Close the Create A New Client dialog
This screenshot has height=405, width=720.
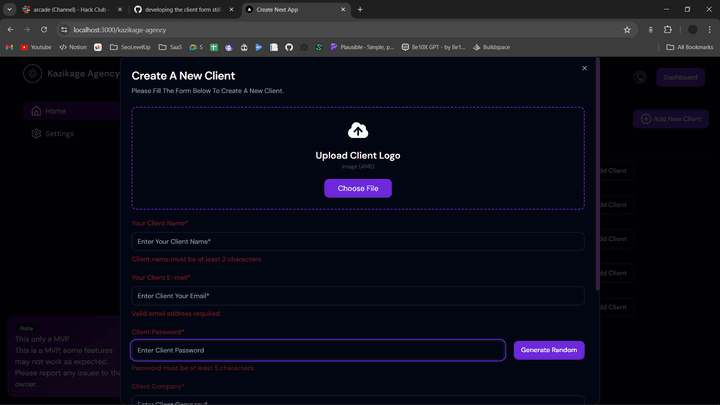(x=584, y=68)
